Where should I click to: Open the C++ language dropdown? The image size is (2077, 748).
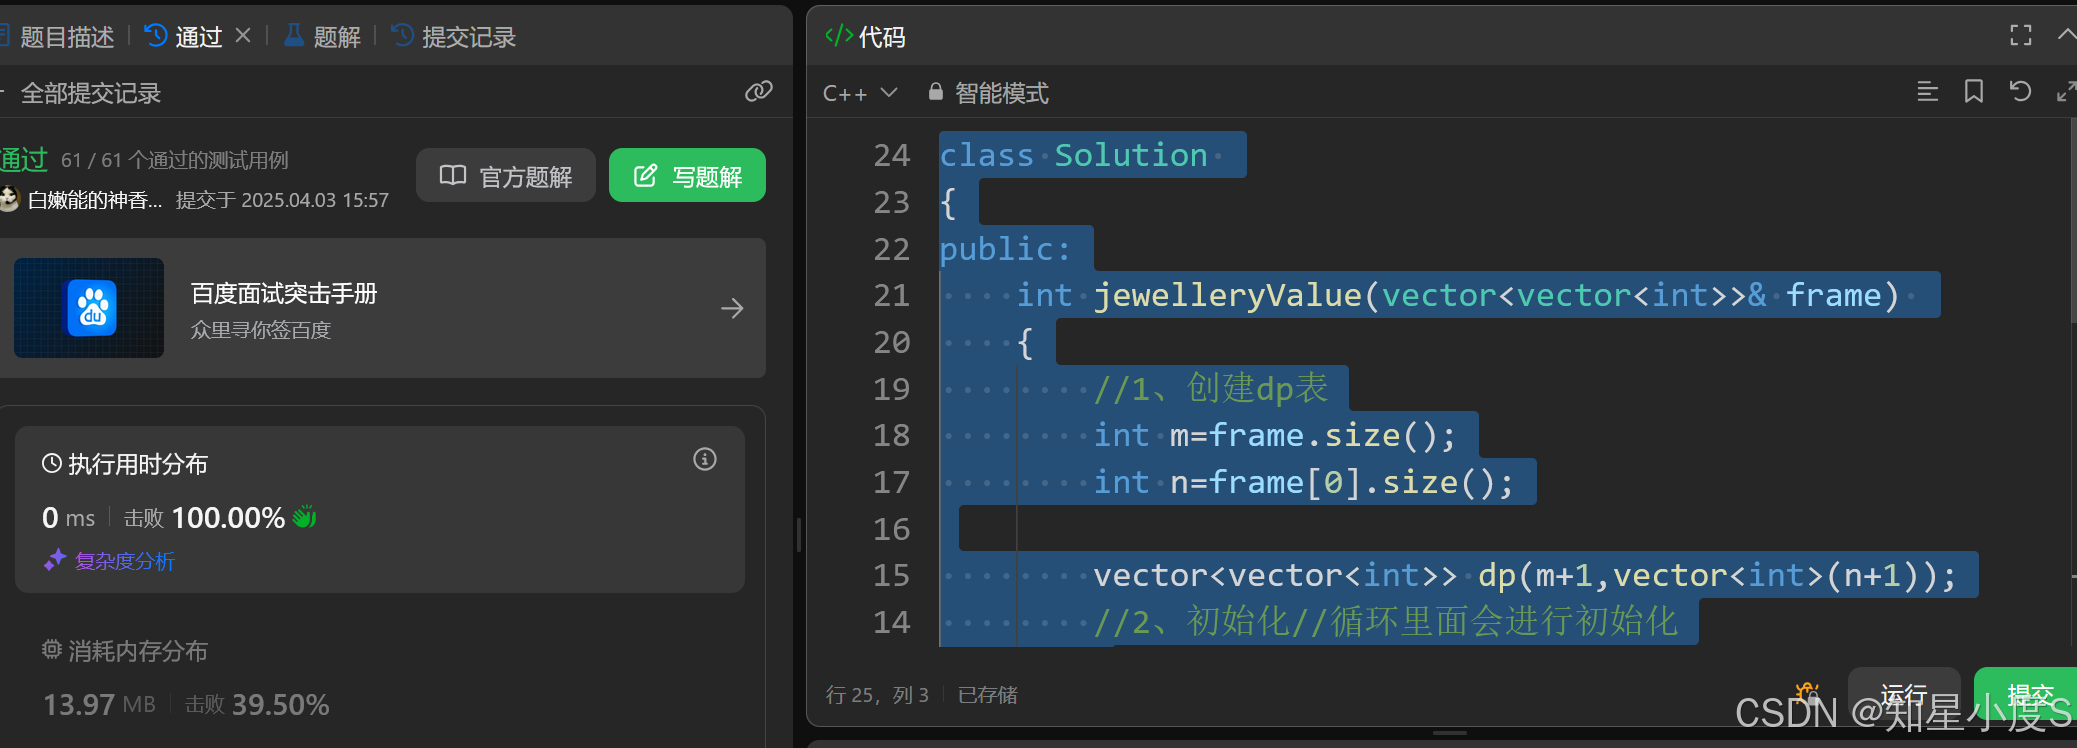click(x=859, y=93)
